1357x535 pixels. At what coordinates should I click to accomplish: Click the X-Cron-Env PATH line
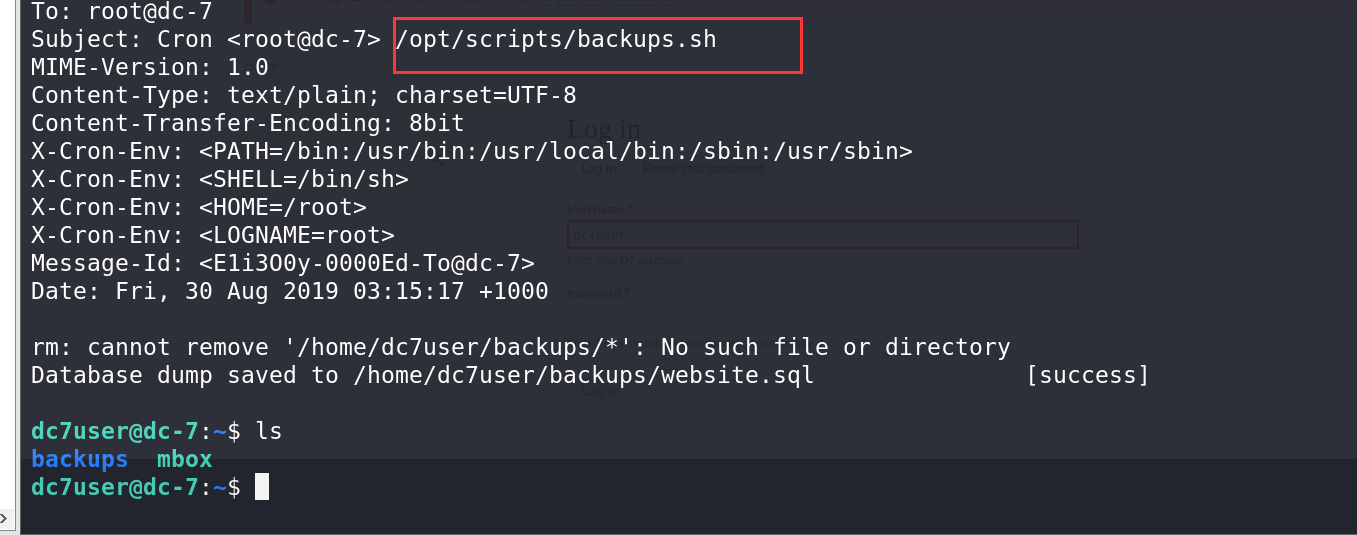click(x=472, y=151)
